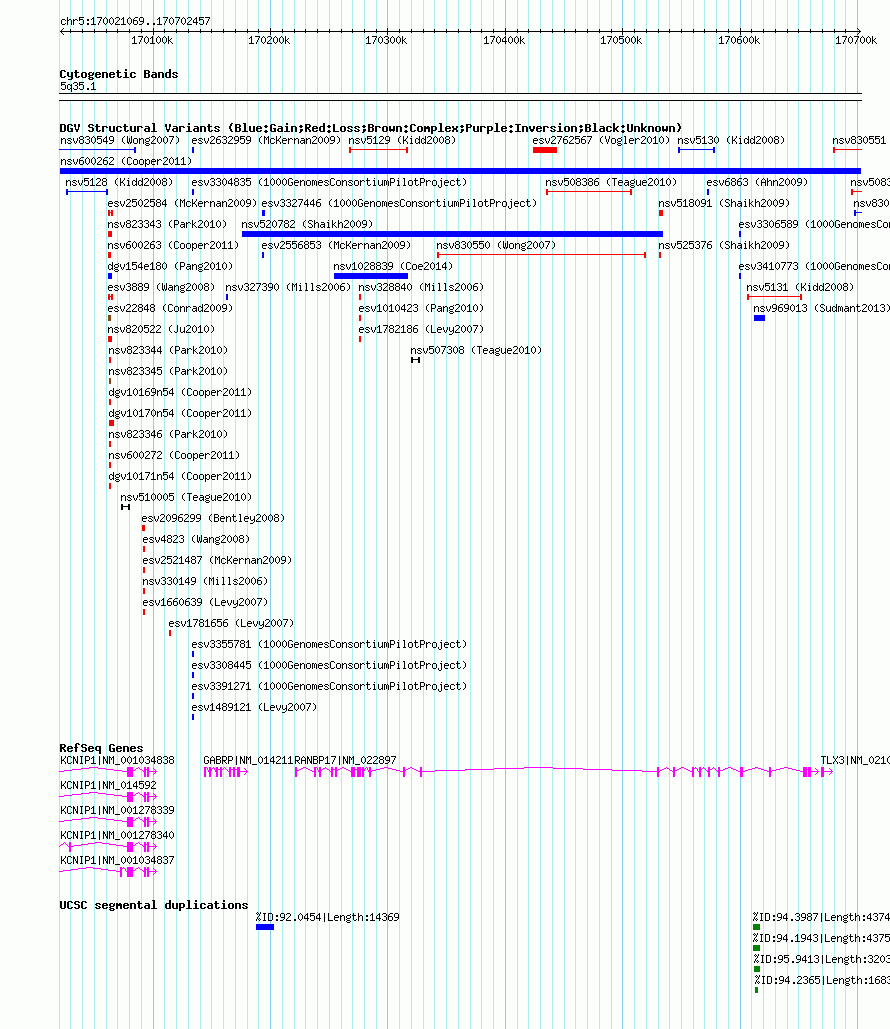
Task: Select variant nsv5131 (Kidd2008) label
Action: [x=800, y=287]
